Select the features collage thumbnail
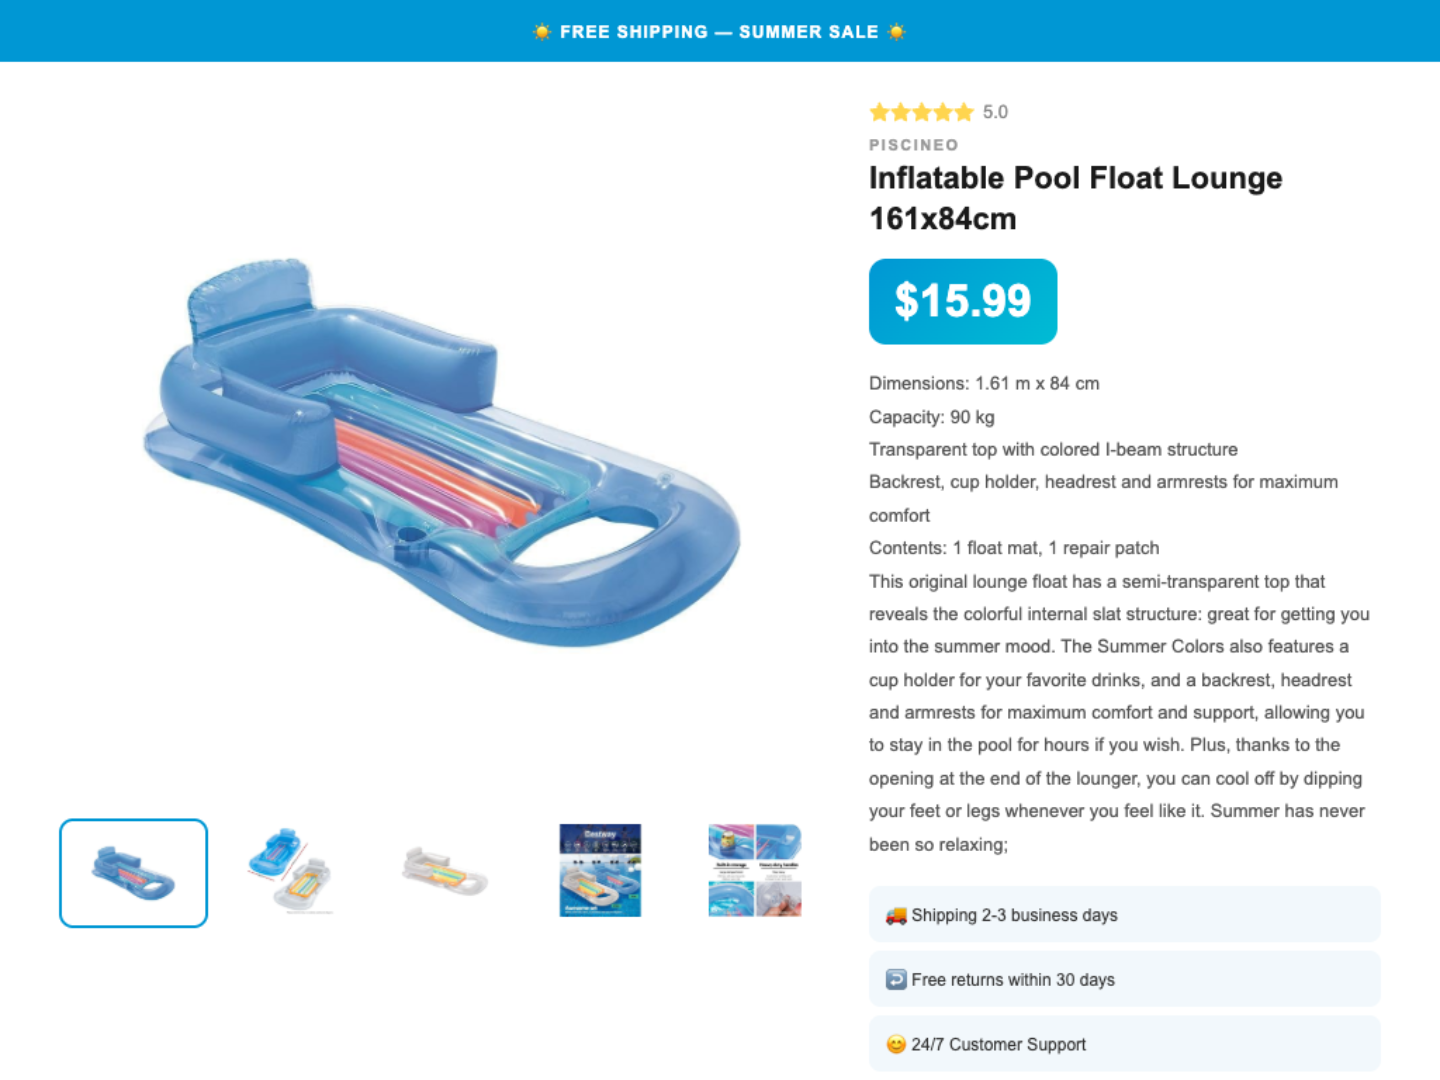Image resolution: width=1440 pixels, height=1080 pixels. (753, 871)
